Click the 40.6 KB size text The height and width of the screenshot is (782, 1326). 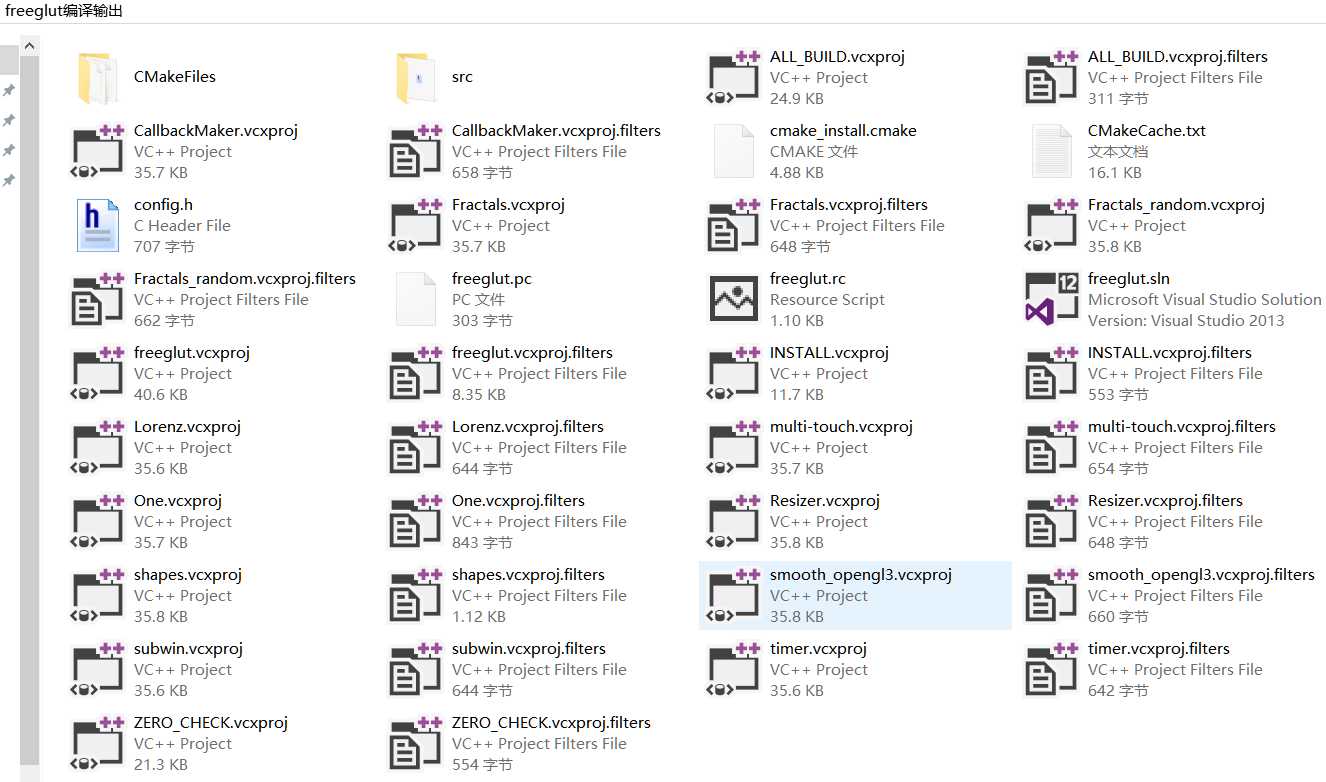point(161,395)
